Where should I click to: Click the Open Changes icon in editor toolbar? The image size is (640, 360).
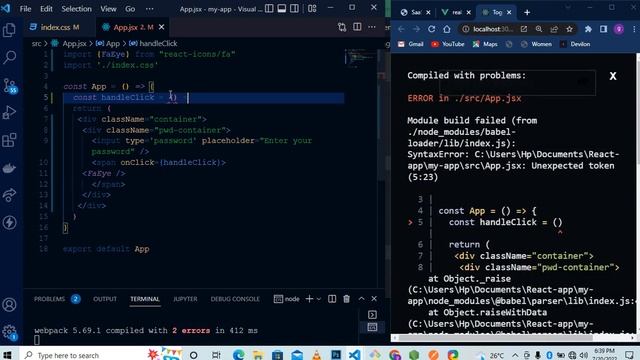(x=342, y=27)
